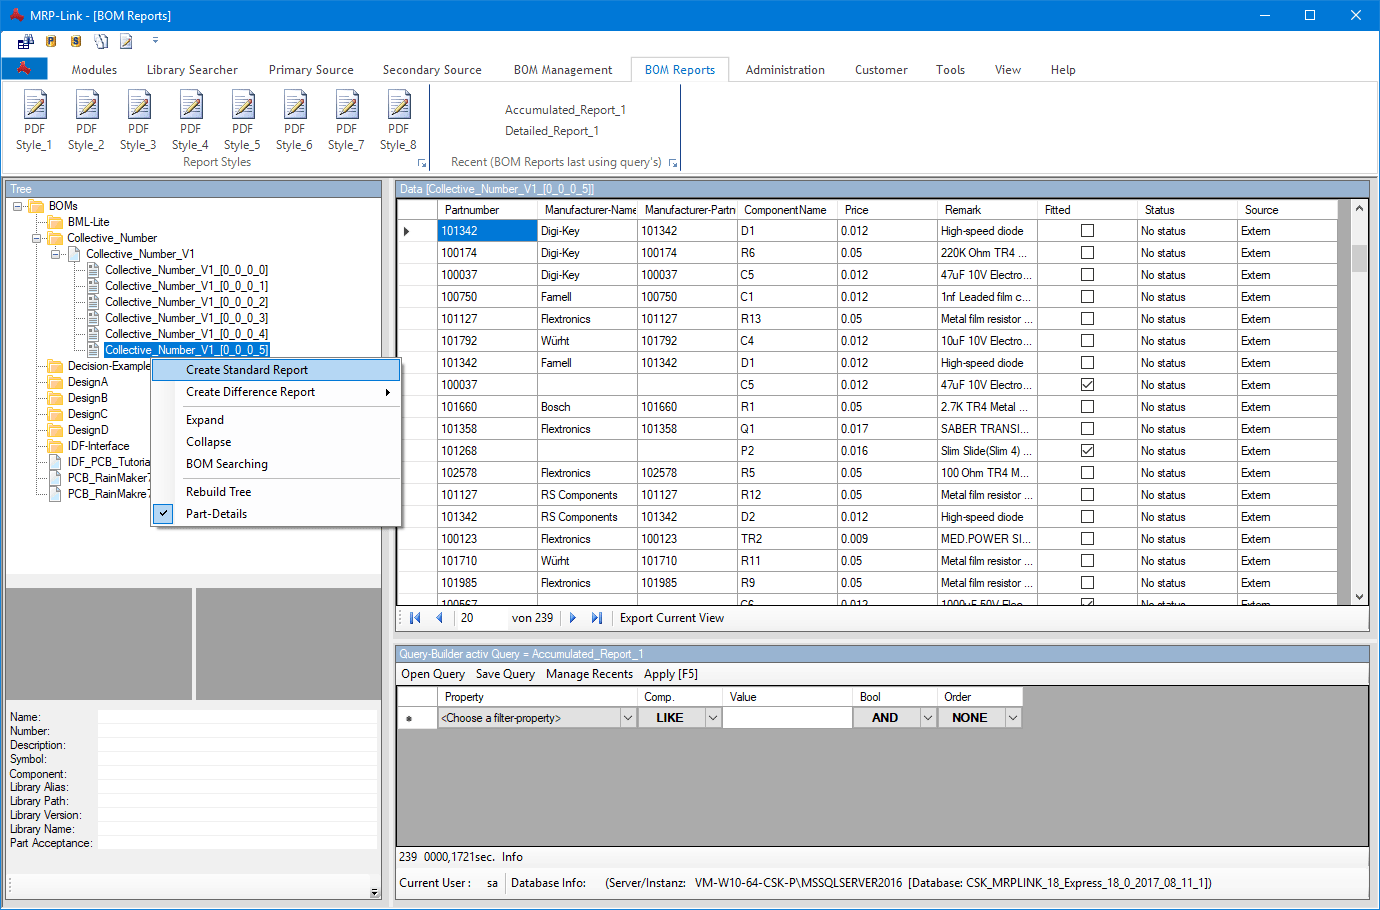Choose Collapse in context menu
The width and height of the screenshot is (1380, 910).
click(x=276, y=442)
